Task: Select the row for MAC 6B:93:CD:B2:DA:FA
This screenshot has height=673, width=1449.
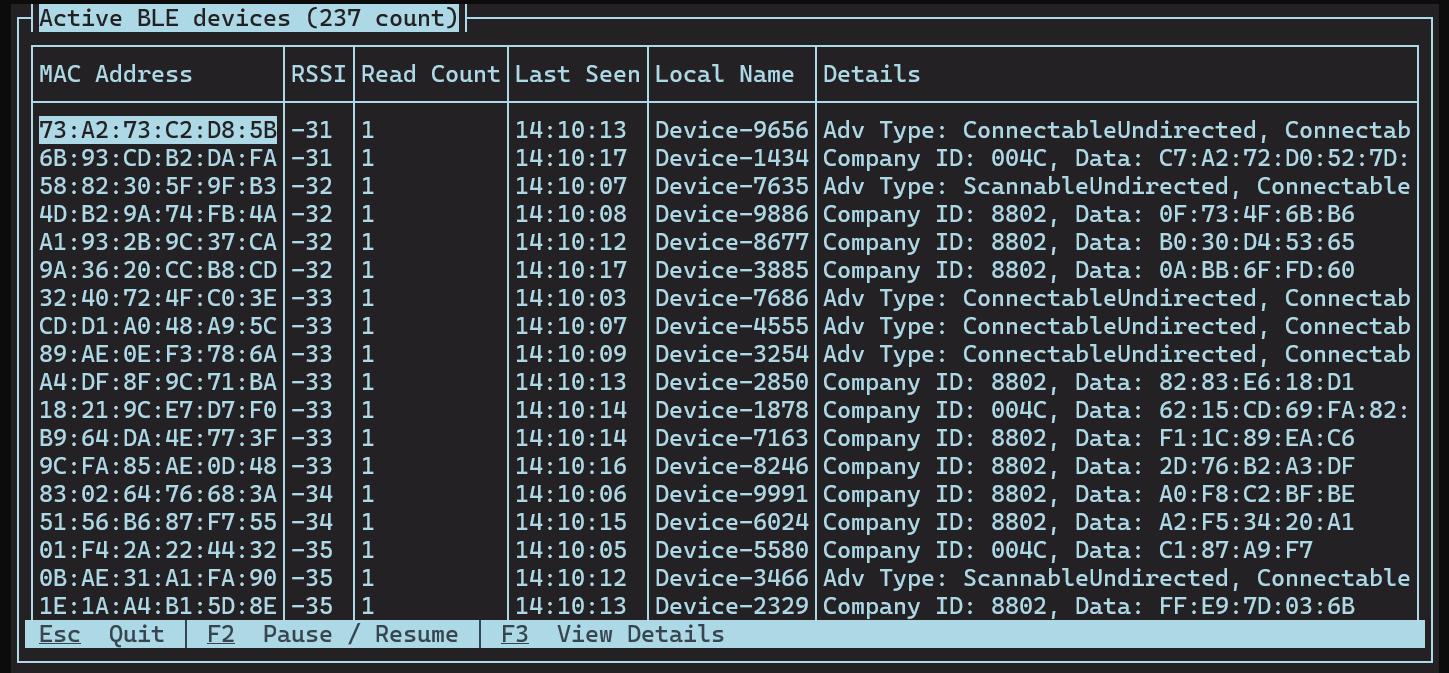Action: click(x=158, y=158)
